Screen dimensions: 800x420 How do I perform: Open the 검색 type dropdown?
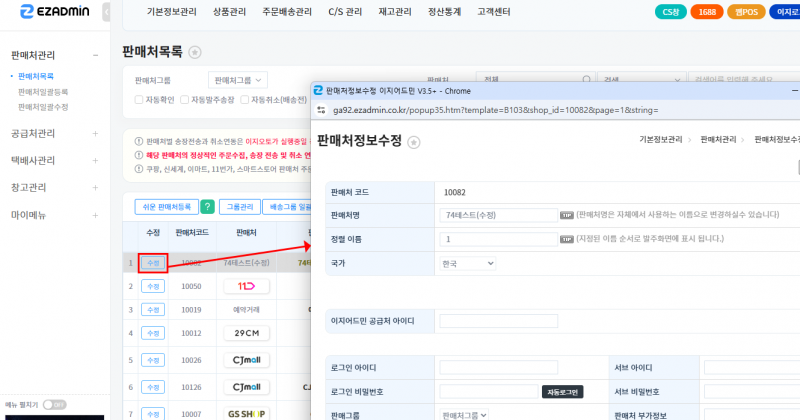coord(642,80)
